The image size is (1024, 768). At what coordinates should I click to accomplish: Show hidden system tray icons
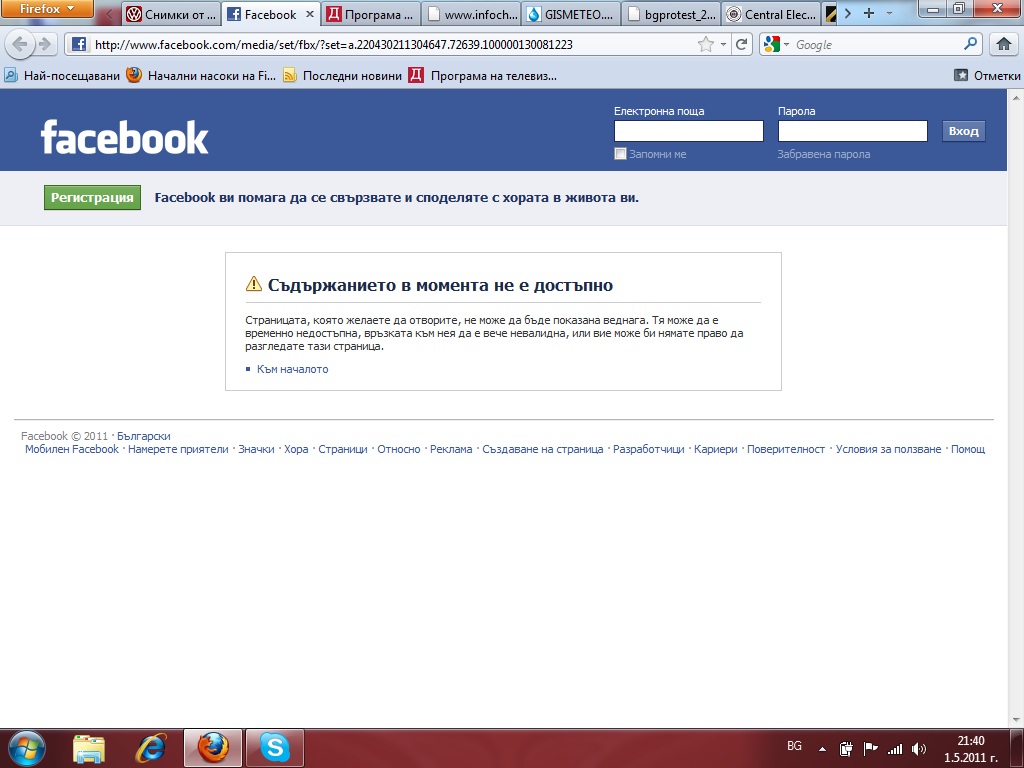point(822,748)
